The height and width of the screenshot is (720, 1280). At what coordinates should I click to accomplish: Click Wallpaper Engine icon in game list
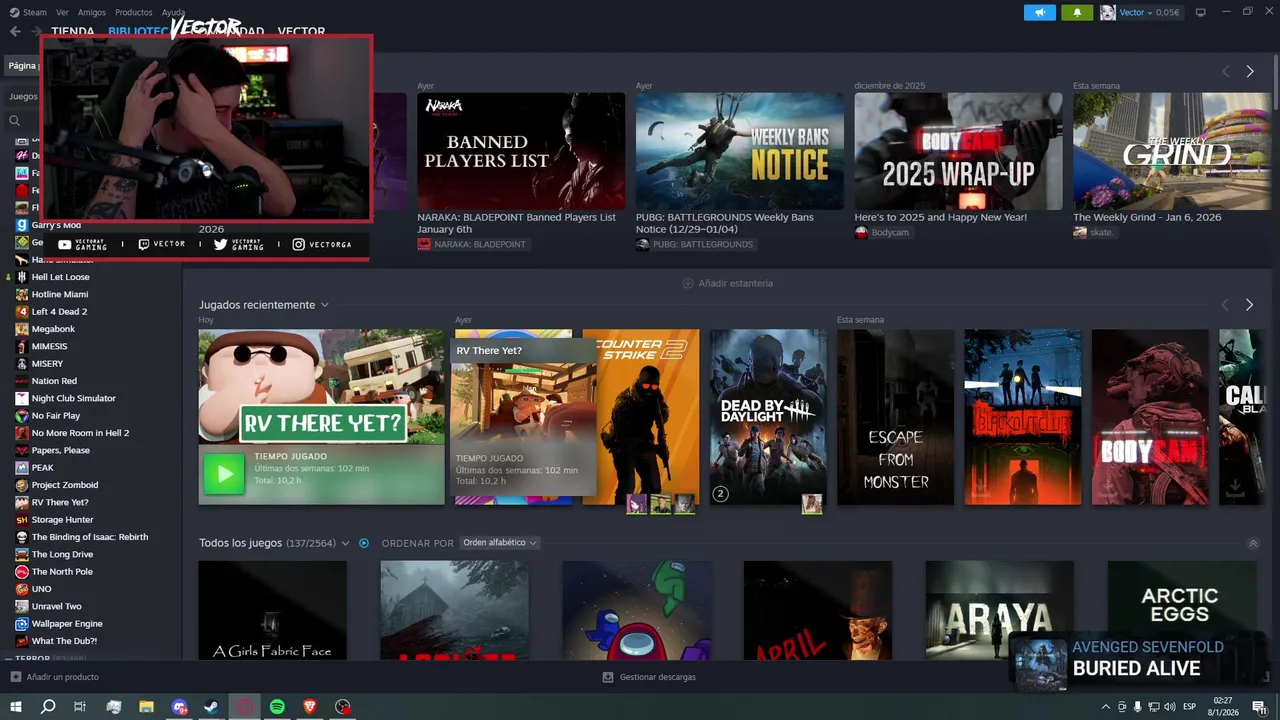click(x=22, y=624)
